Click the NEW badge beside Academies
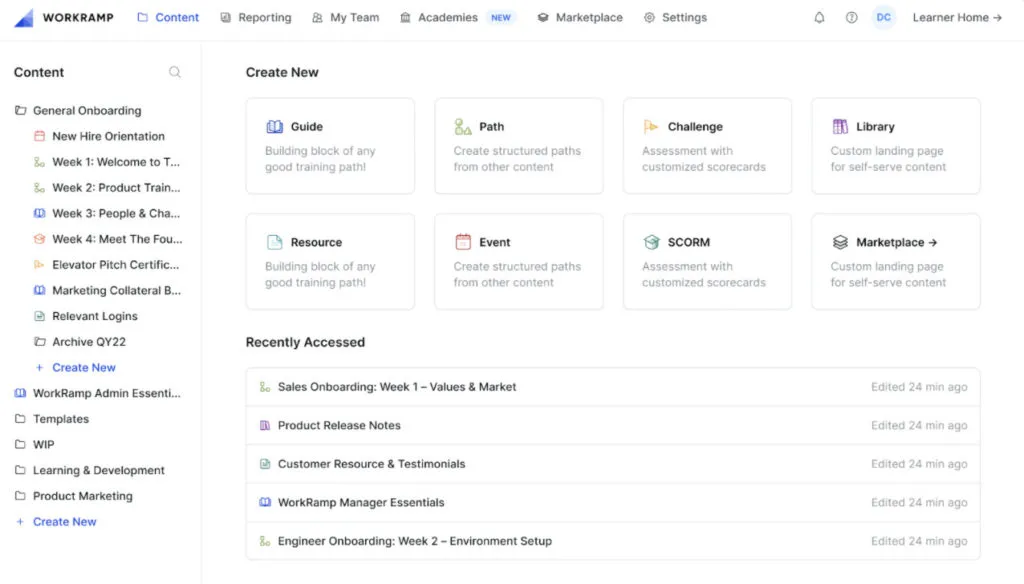1024x584 pixels. (501, 18)
